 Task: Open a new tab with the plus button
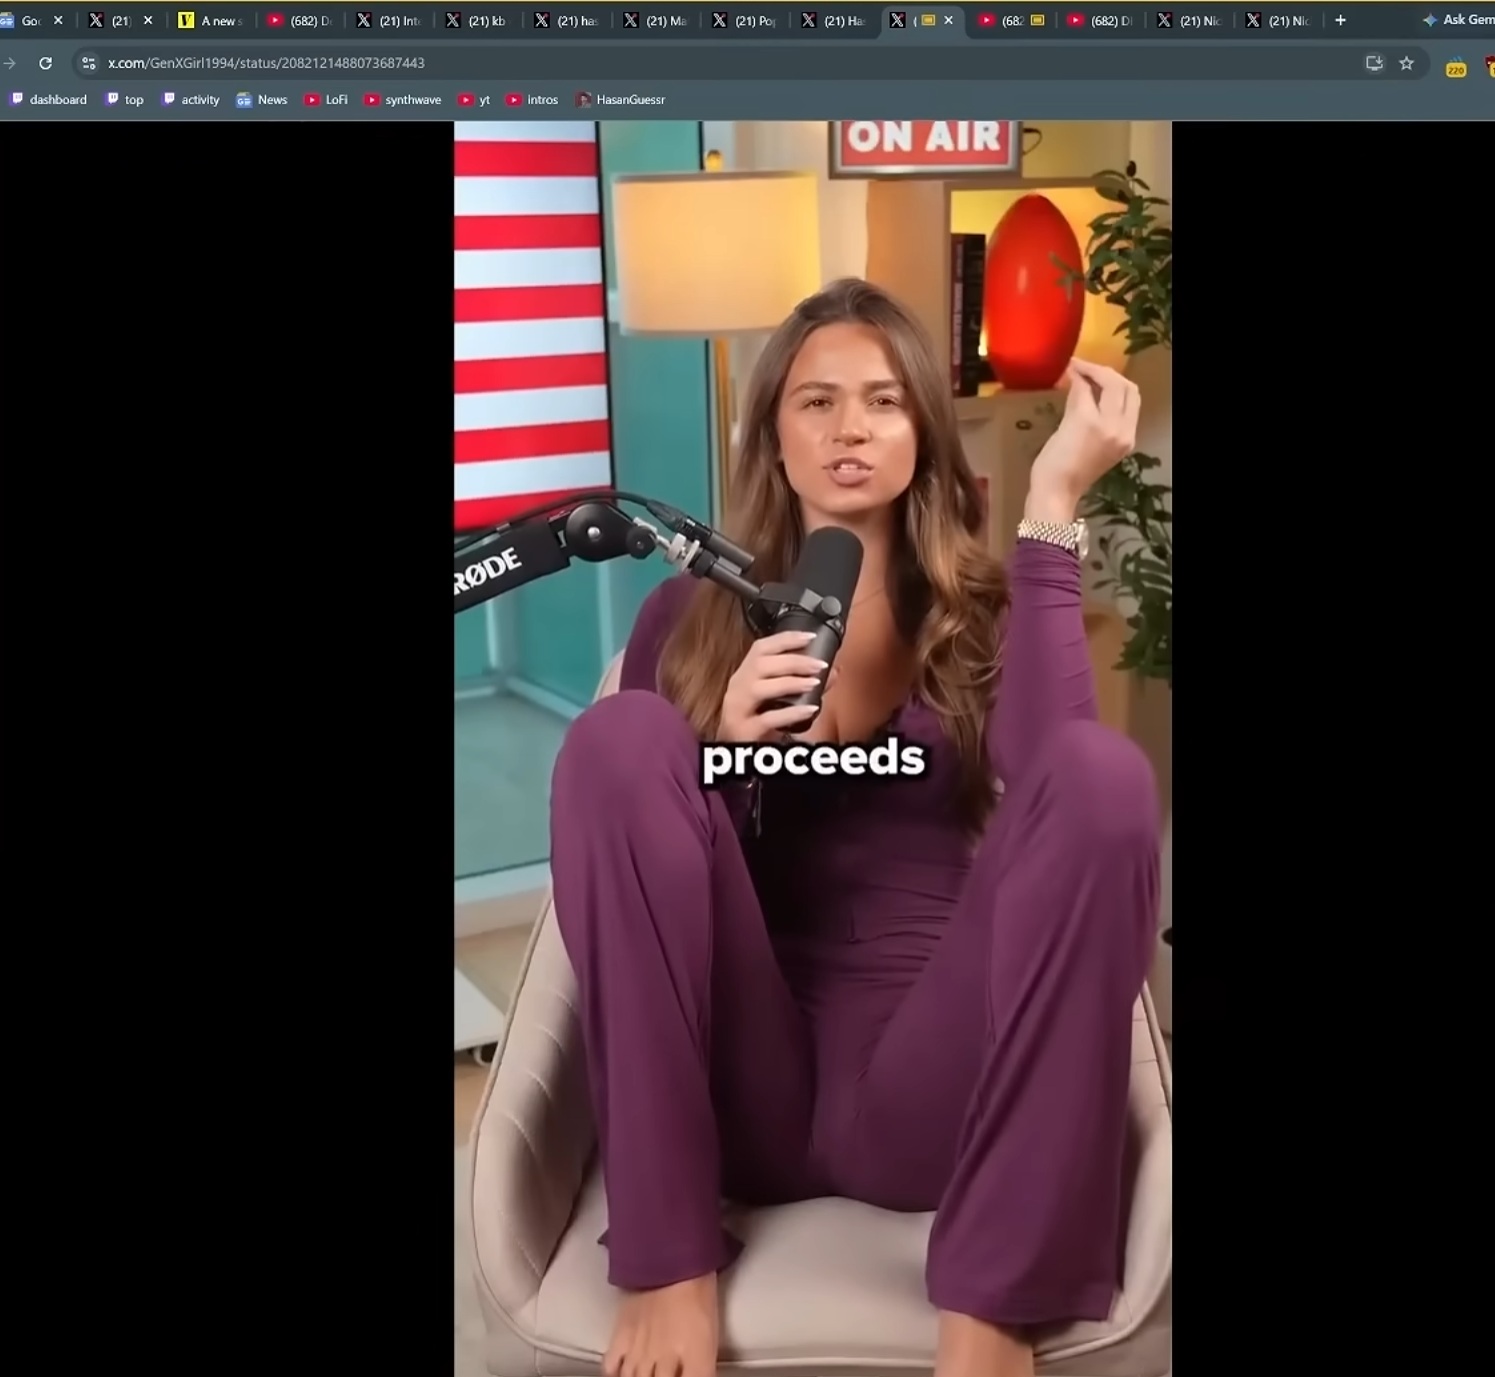point(1340,20)
